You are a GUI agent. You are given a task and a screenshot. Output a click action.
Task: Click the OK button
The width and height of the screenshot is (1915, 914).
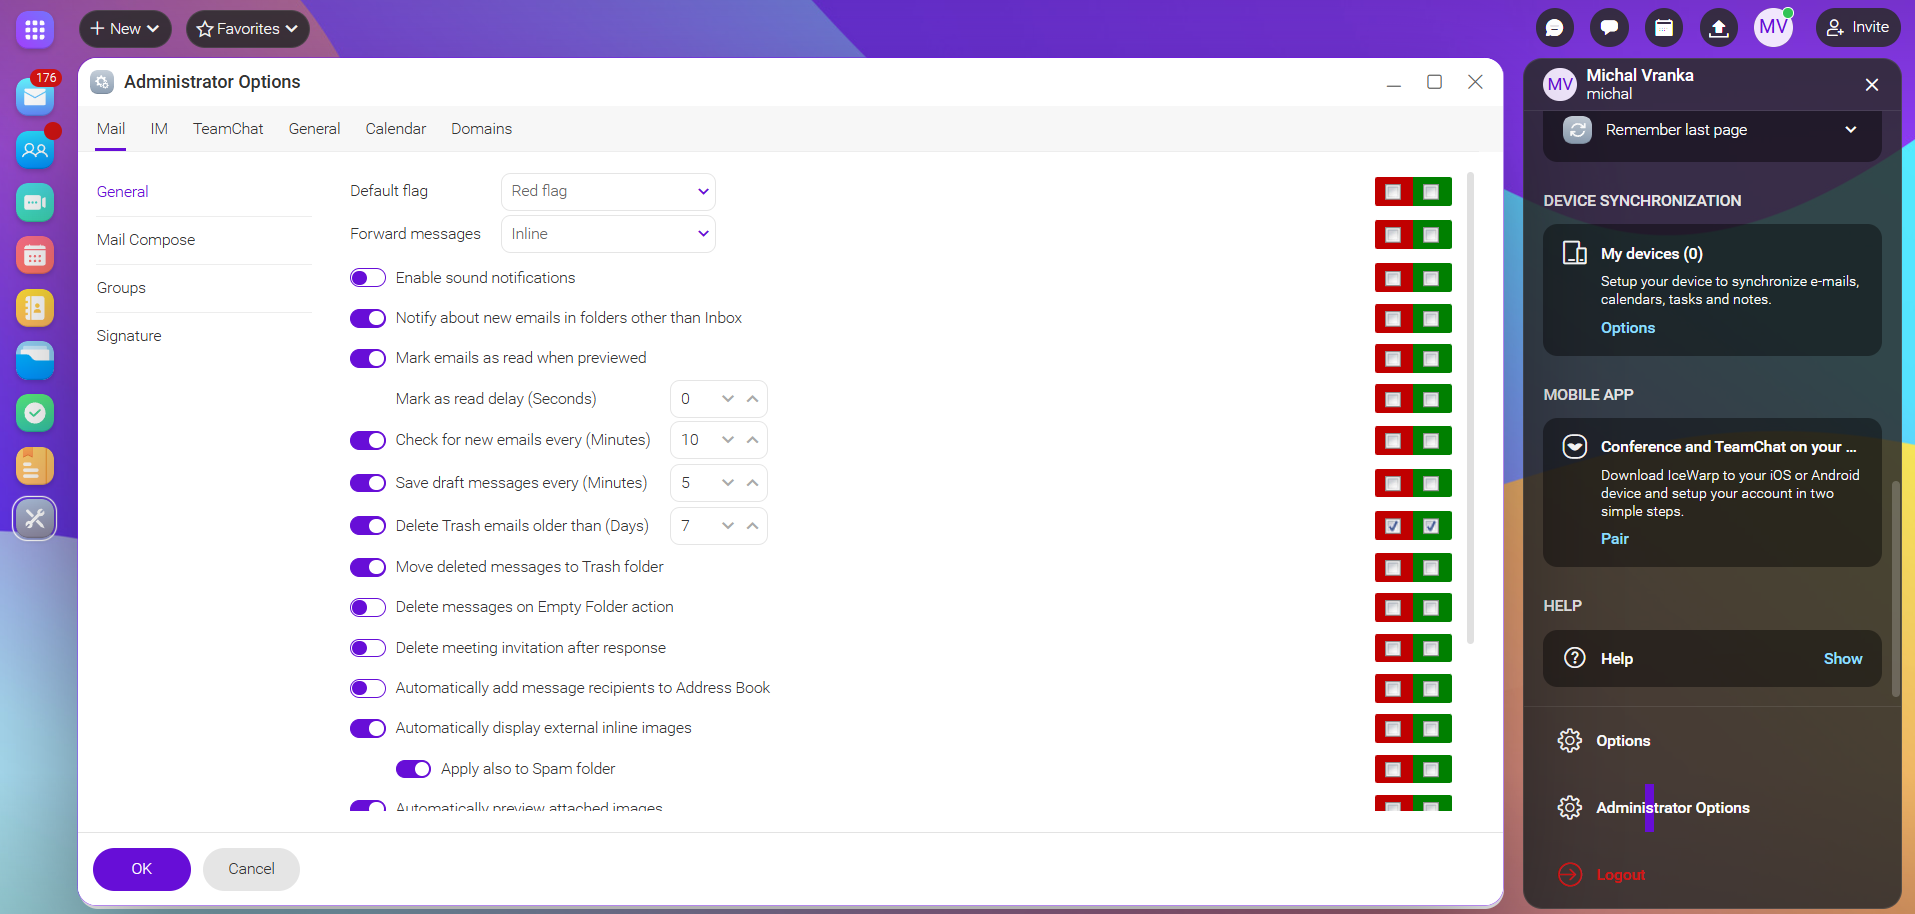point(142,869)
